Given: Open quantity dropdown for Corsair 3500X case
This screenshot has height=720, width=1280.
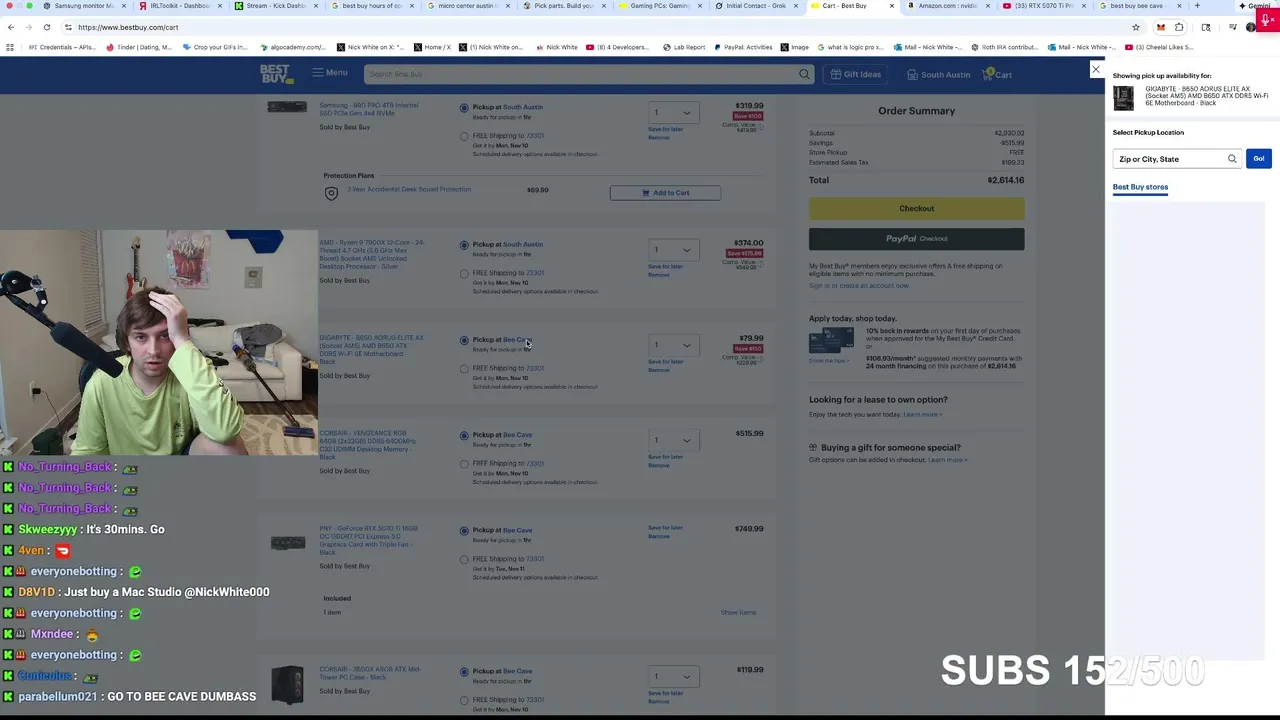Looking at the screenshot, I should (672, 677).
